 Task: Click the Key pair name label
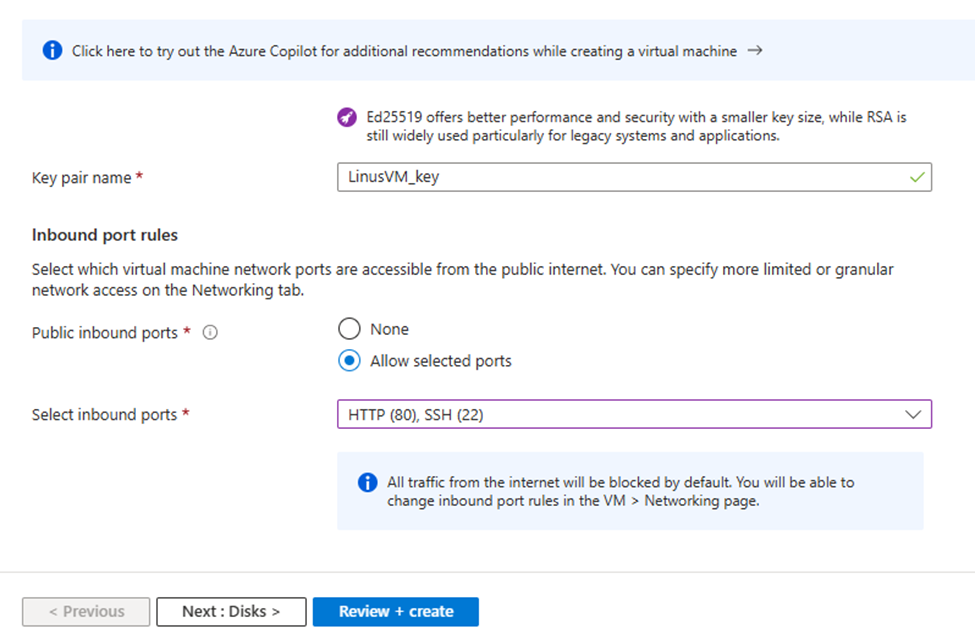pos(82,177)
